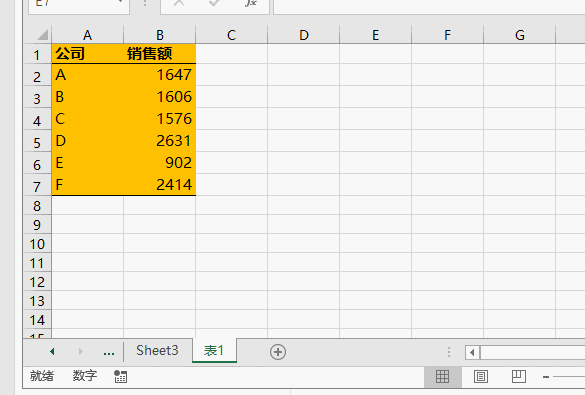Select column D header

[304, 35]
